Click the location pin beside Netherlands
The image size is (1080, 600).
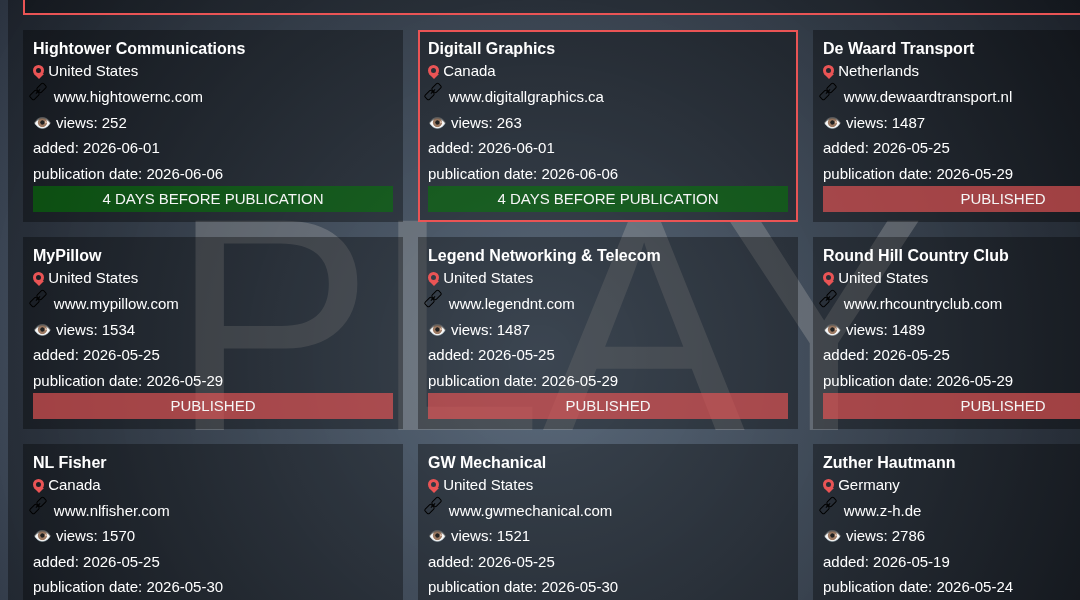point(829,72)
